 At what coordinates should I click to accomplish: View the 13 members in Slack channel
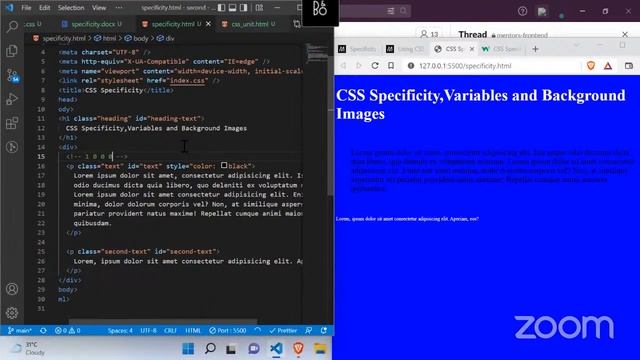pos(429,34)
